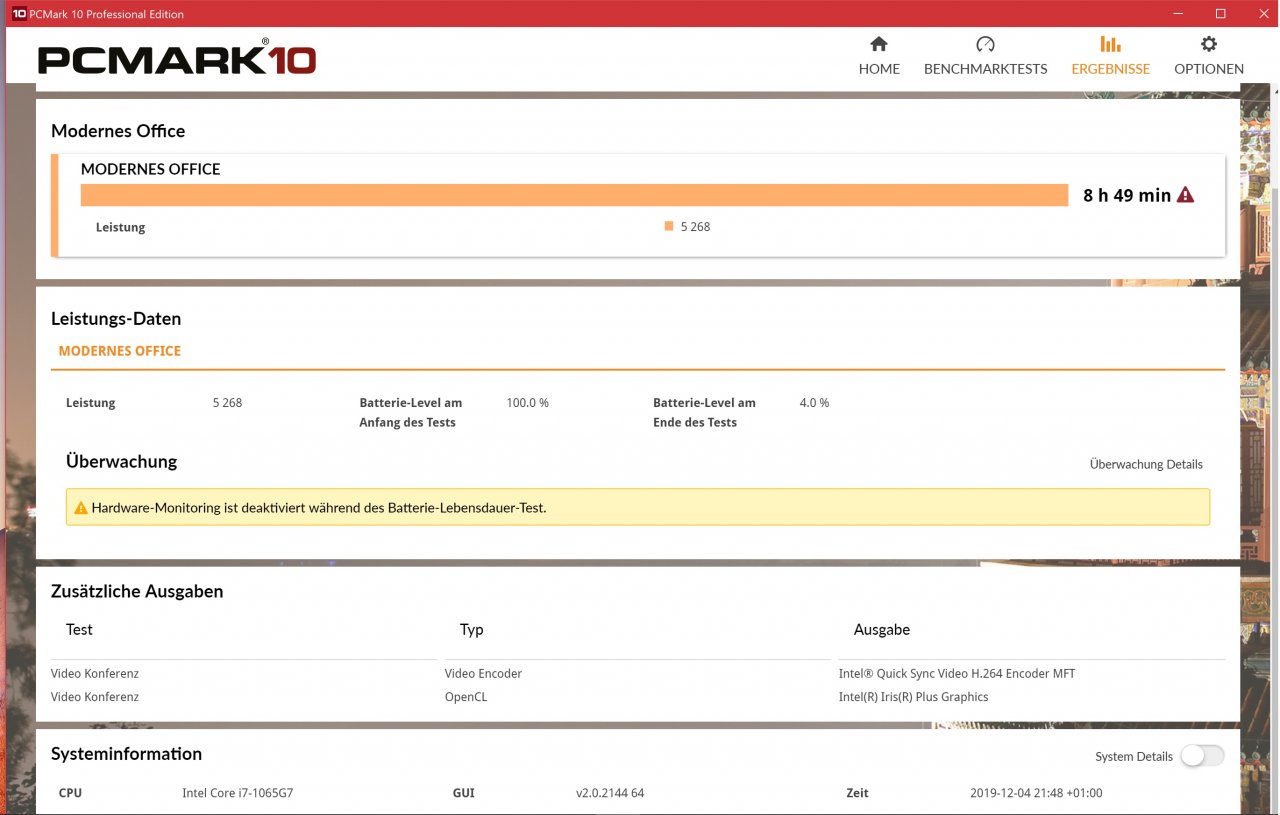Open the Optionen gear icon

tap(1209, 44)
